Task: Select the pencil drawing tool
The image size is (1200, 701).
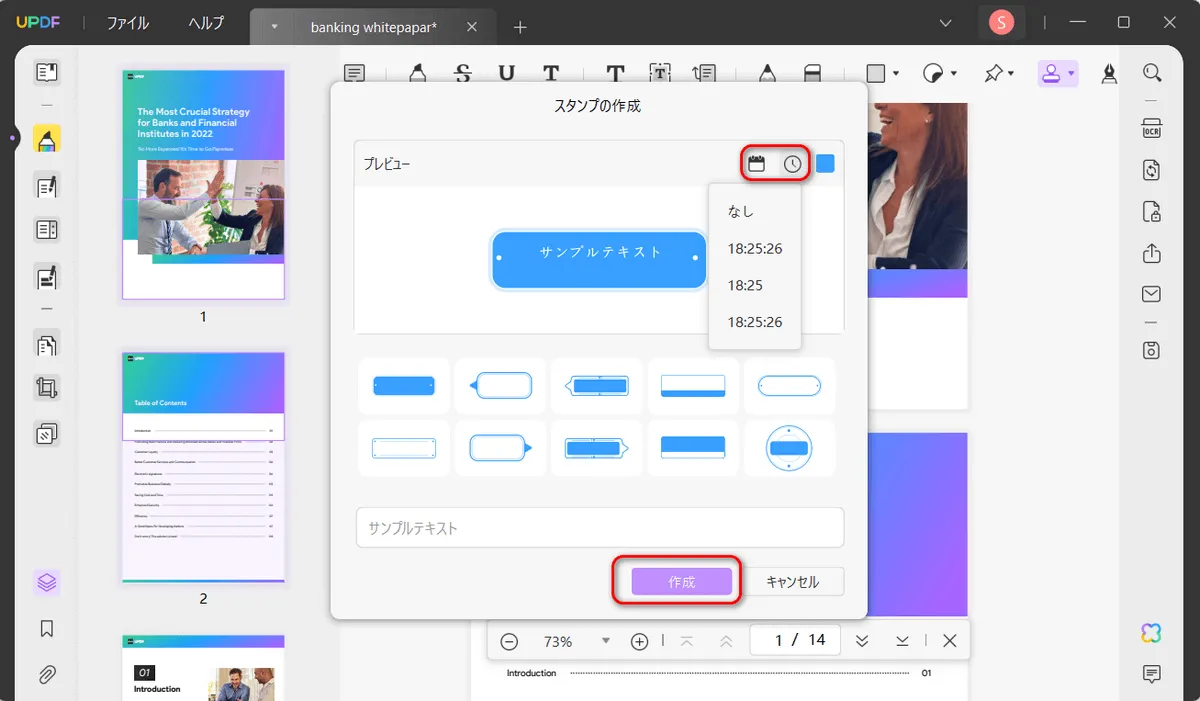Action: coord(767,73)
